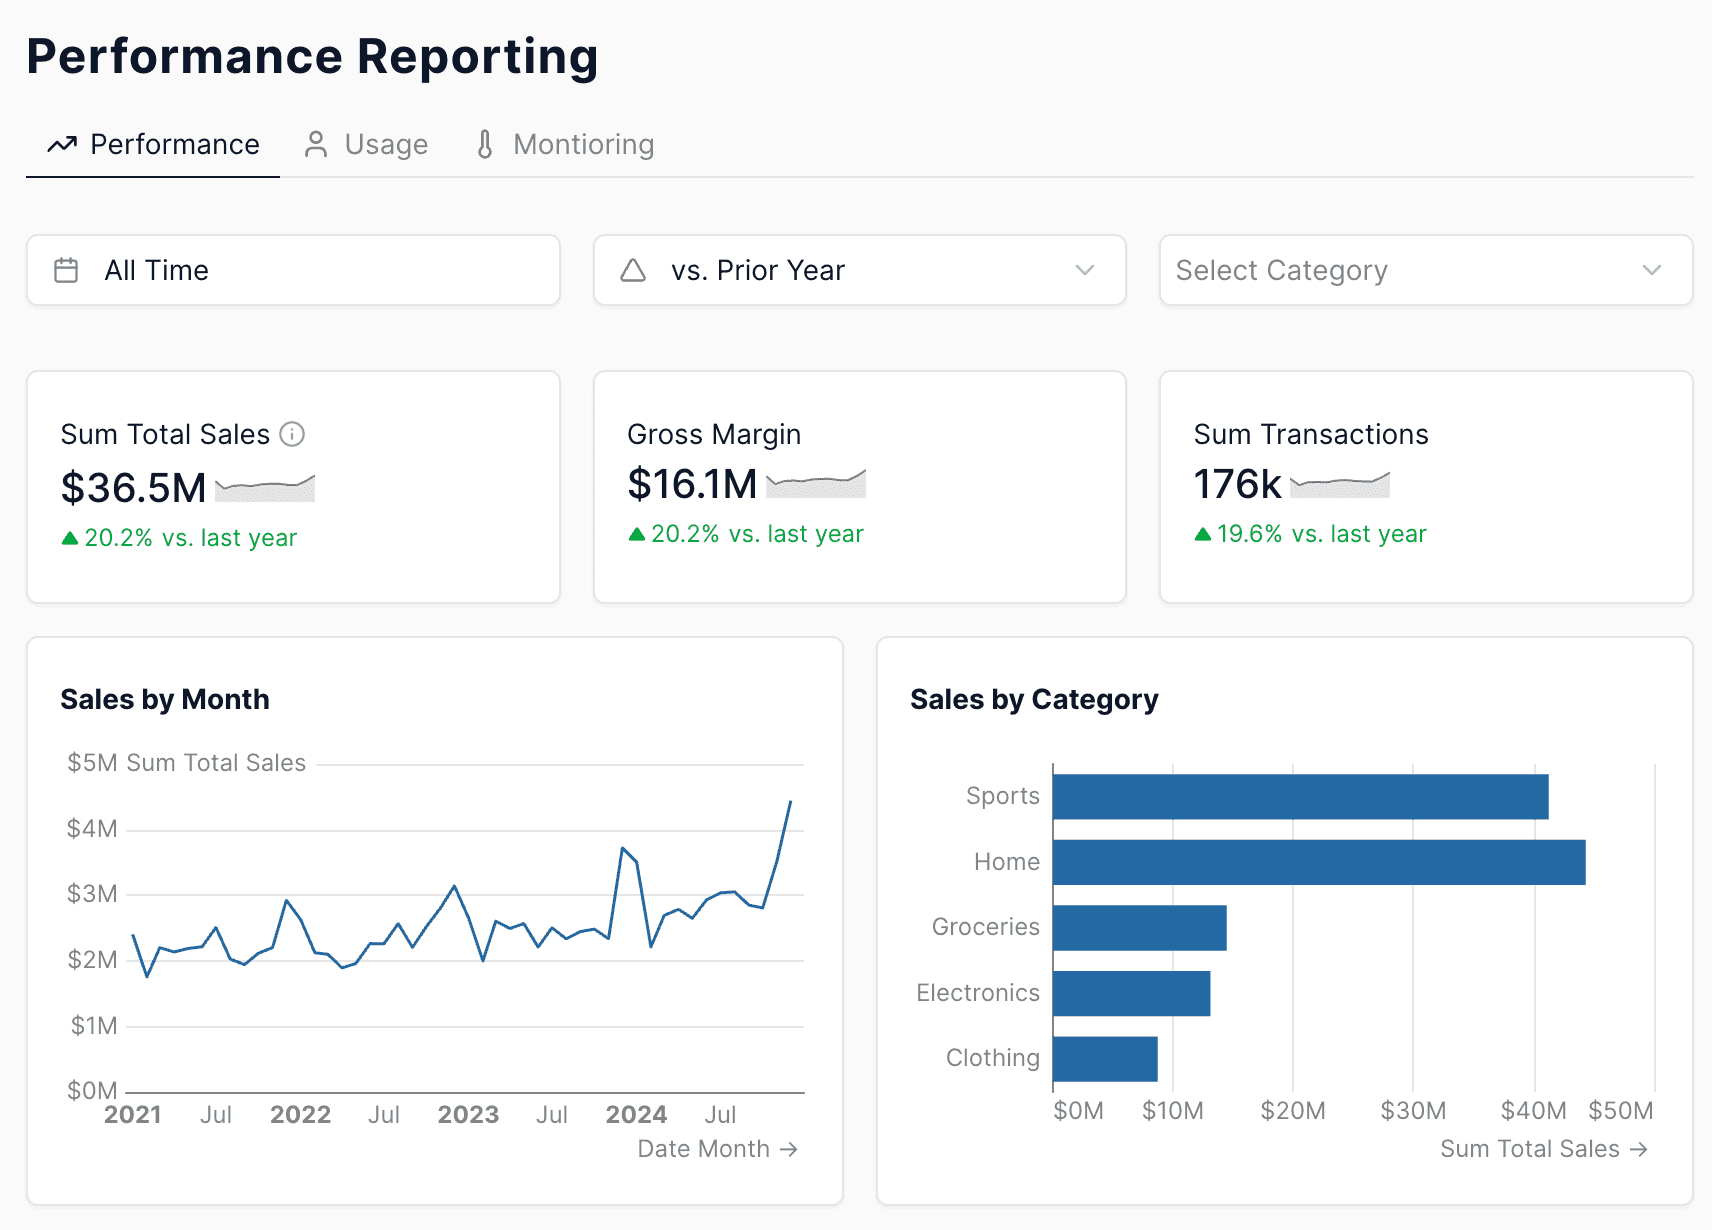Click the triangle delta icon beside vs. Prior Year
Image resolution: width=1712 pixels, height=1230 pixels.
(633, 269)
